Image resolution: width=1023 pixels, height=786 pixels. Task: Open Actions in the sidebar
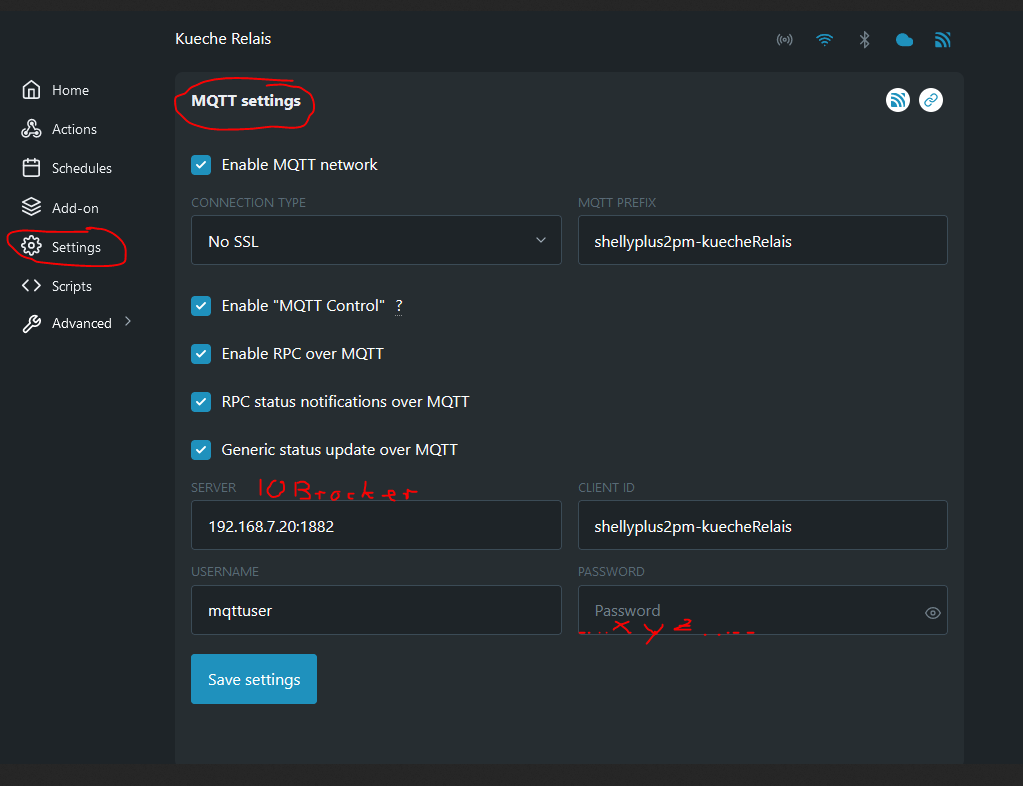click(x=74, y=129)
